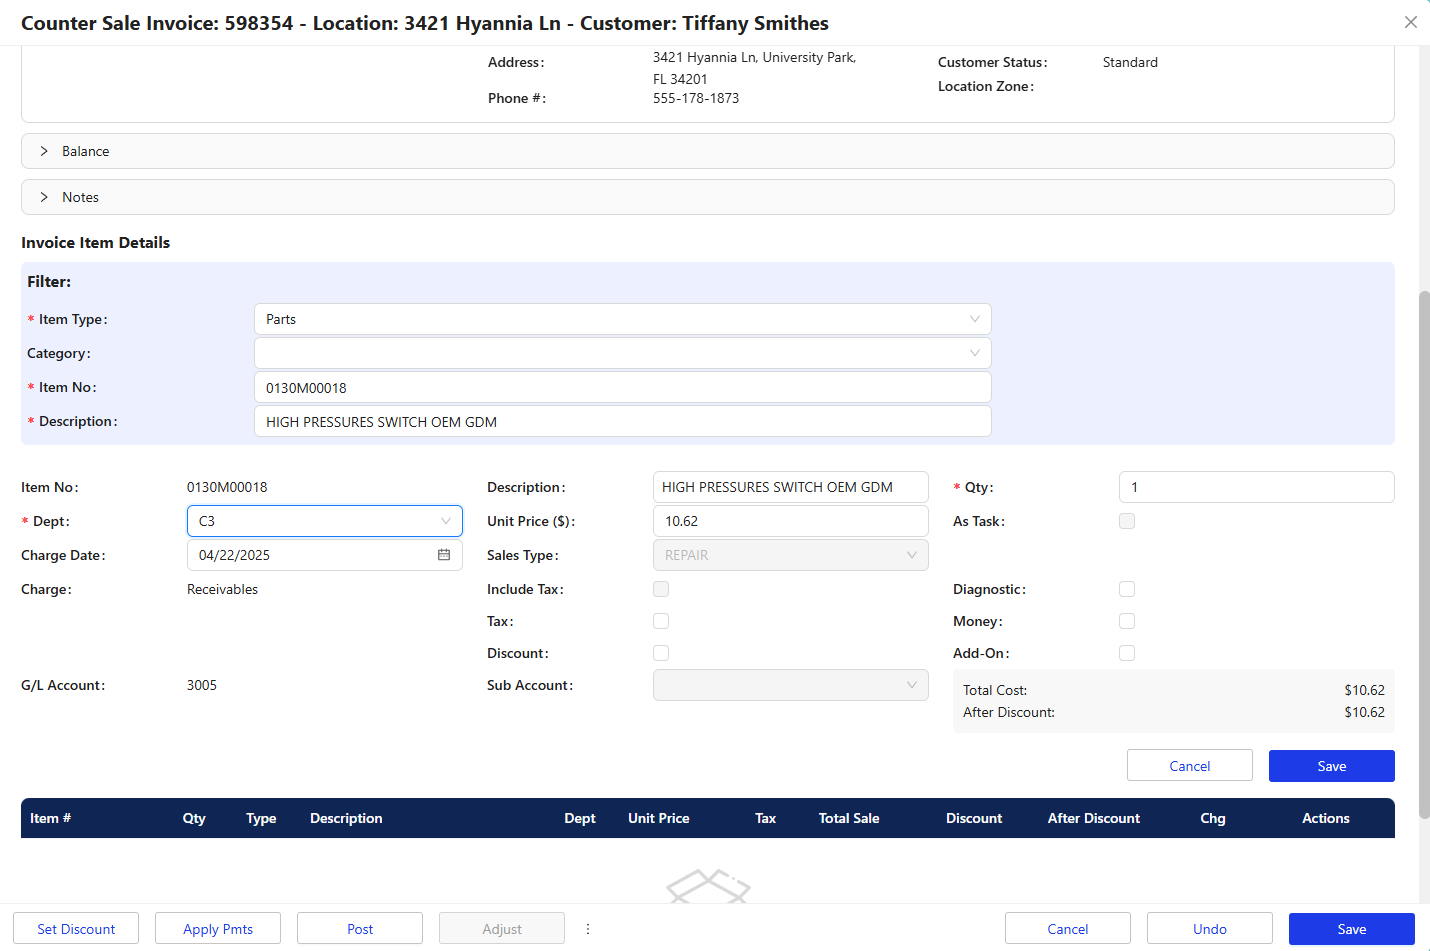Image resolution: width=1430 pixels, height=951 pixels.
Task: Click the vertical scrollbar of the dialog
Action: pos(1425,555)
